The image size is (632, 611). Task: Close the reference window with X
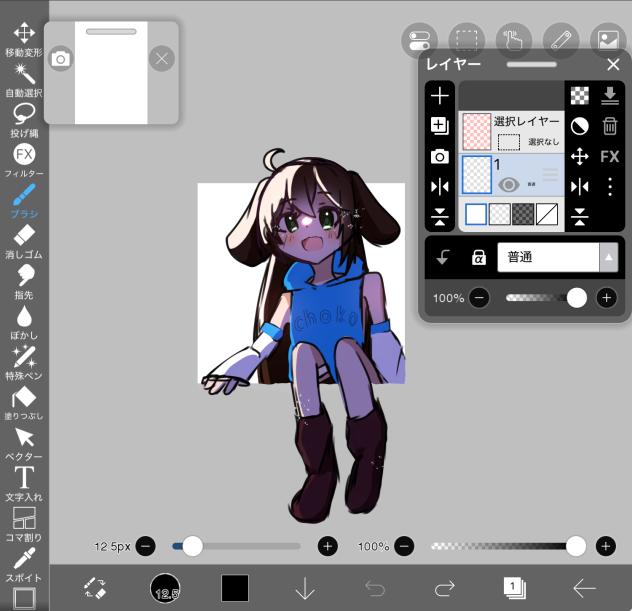(161, 59)
